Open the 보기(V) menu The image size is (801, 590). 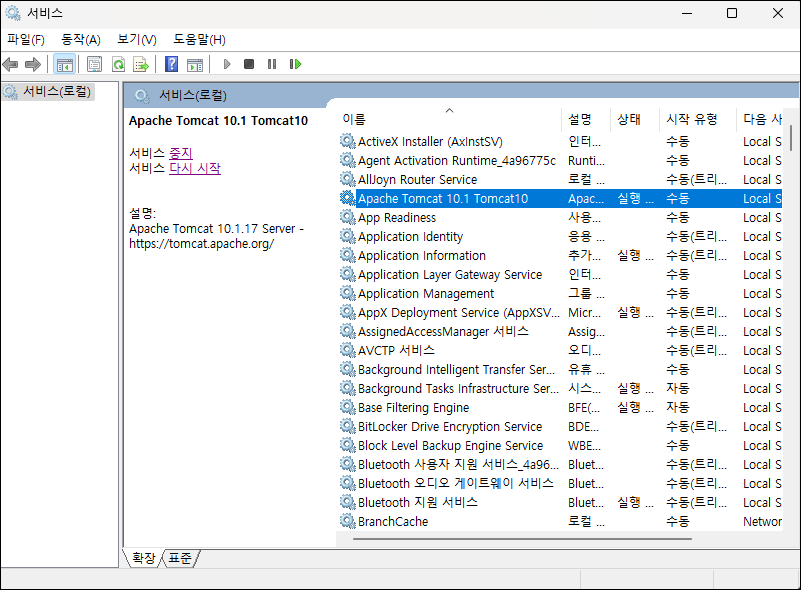(136, 39)
